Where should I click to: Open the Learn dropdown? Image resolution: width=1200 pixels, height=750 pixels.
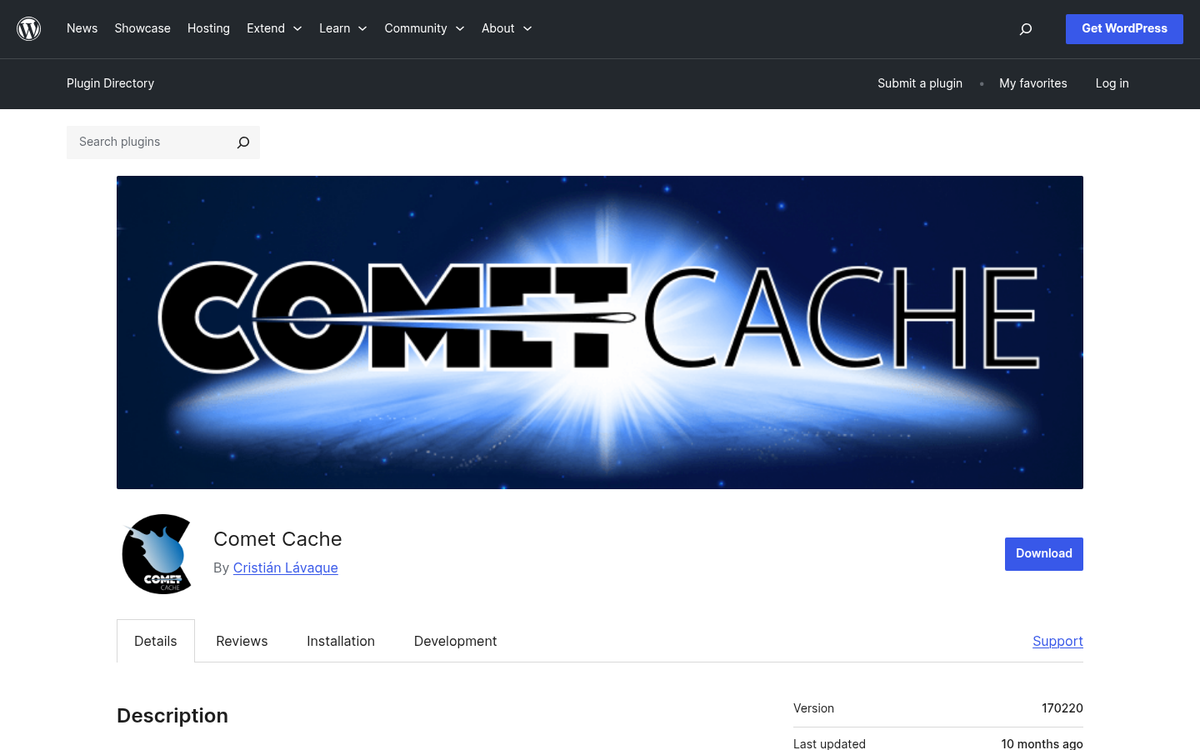pos(342,28)
